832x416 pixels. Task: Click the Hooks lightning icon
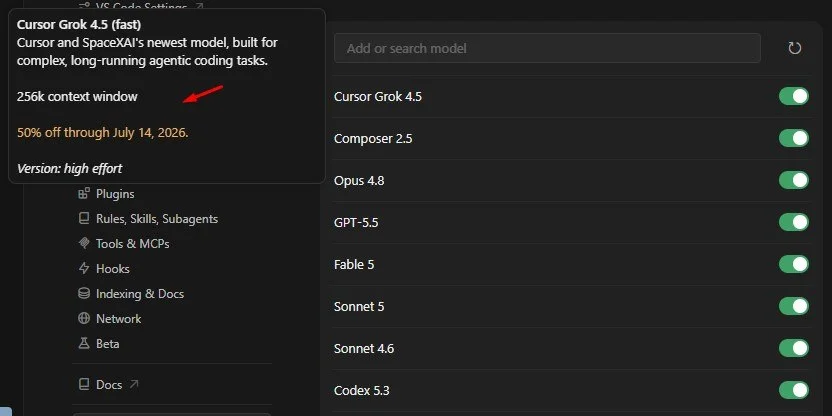coord(84,268)
